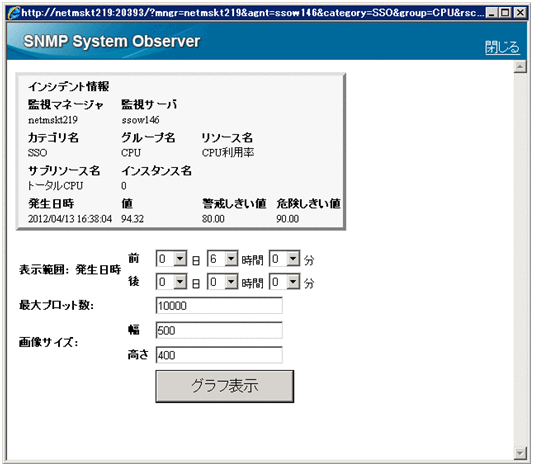Maximize the browser window

[x=505, y=13]
